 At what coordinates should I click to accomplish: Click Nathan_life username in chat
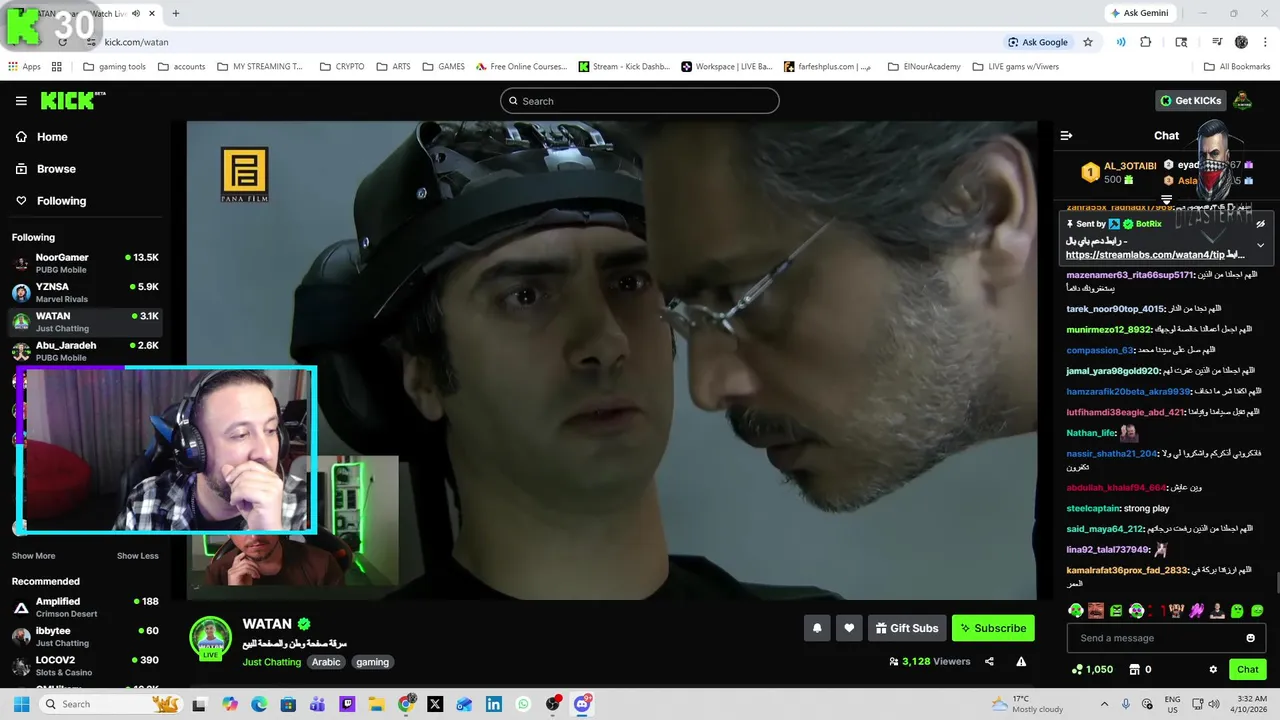(x=1091, y=433)
